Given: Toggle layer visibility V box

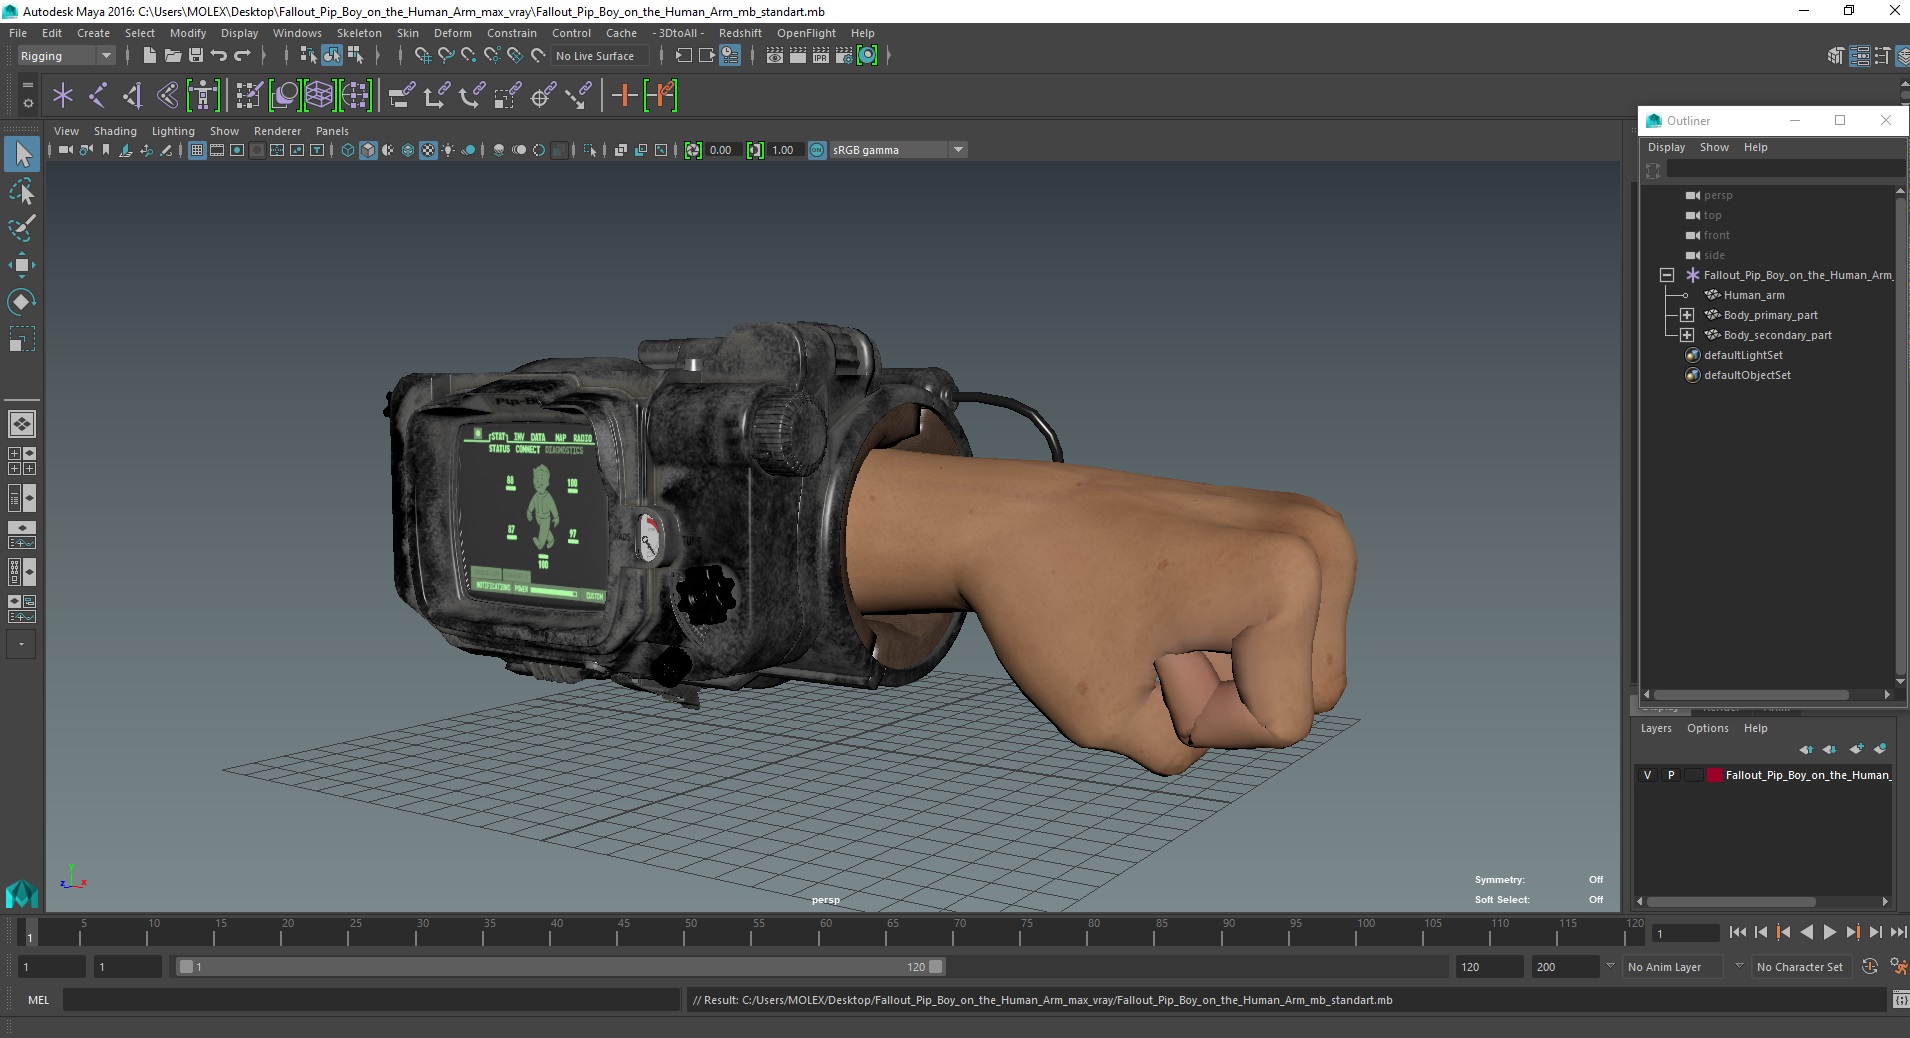Looking at the screenshot, I should click(1648, 775).
